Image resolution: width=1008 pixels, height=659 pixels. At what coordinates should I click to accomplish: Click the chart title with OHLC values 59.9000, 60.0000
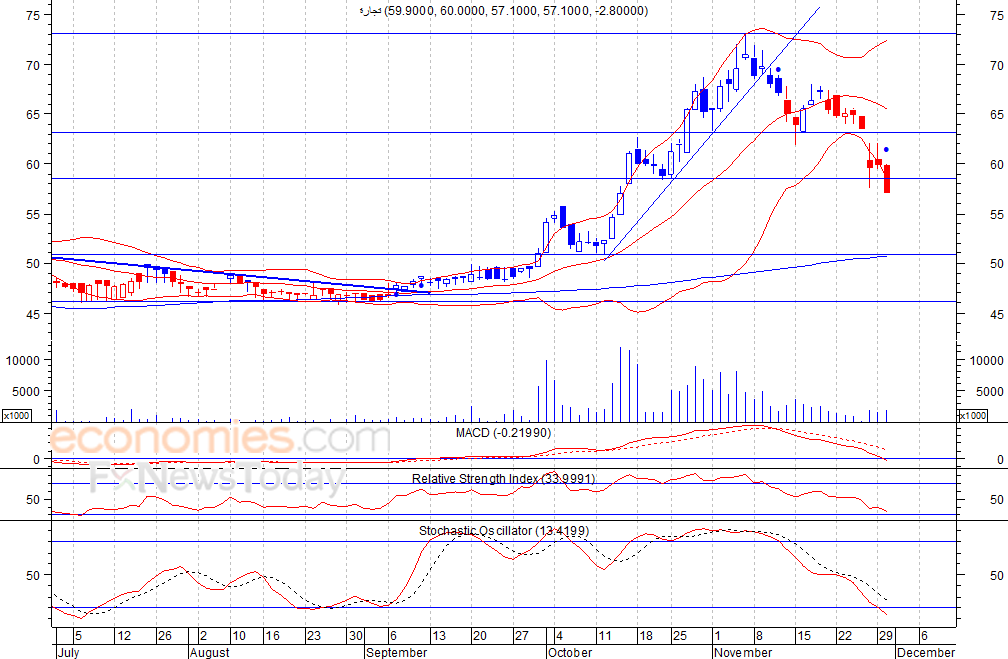[x=503, y=11]
